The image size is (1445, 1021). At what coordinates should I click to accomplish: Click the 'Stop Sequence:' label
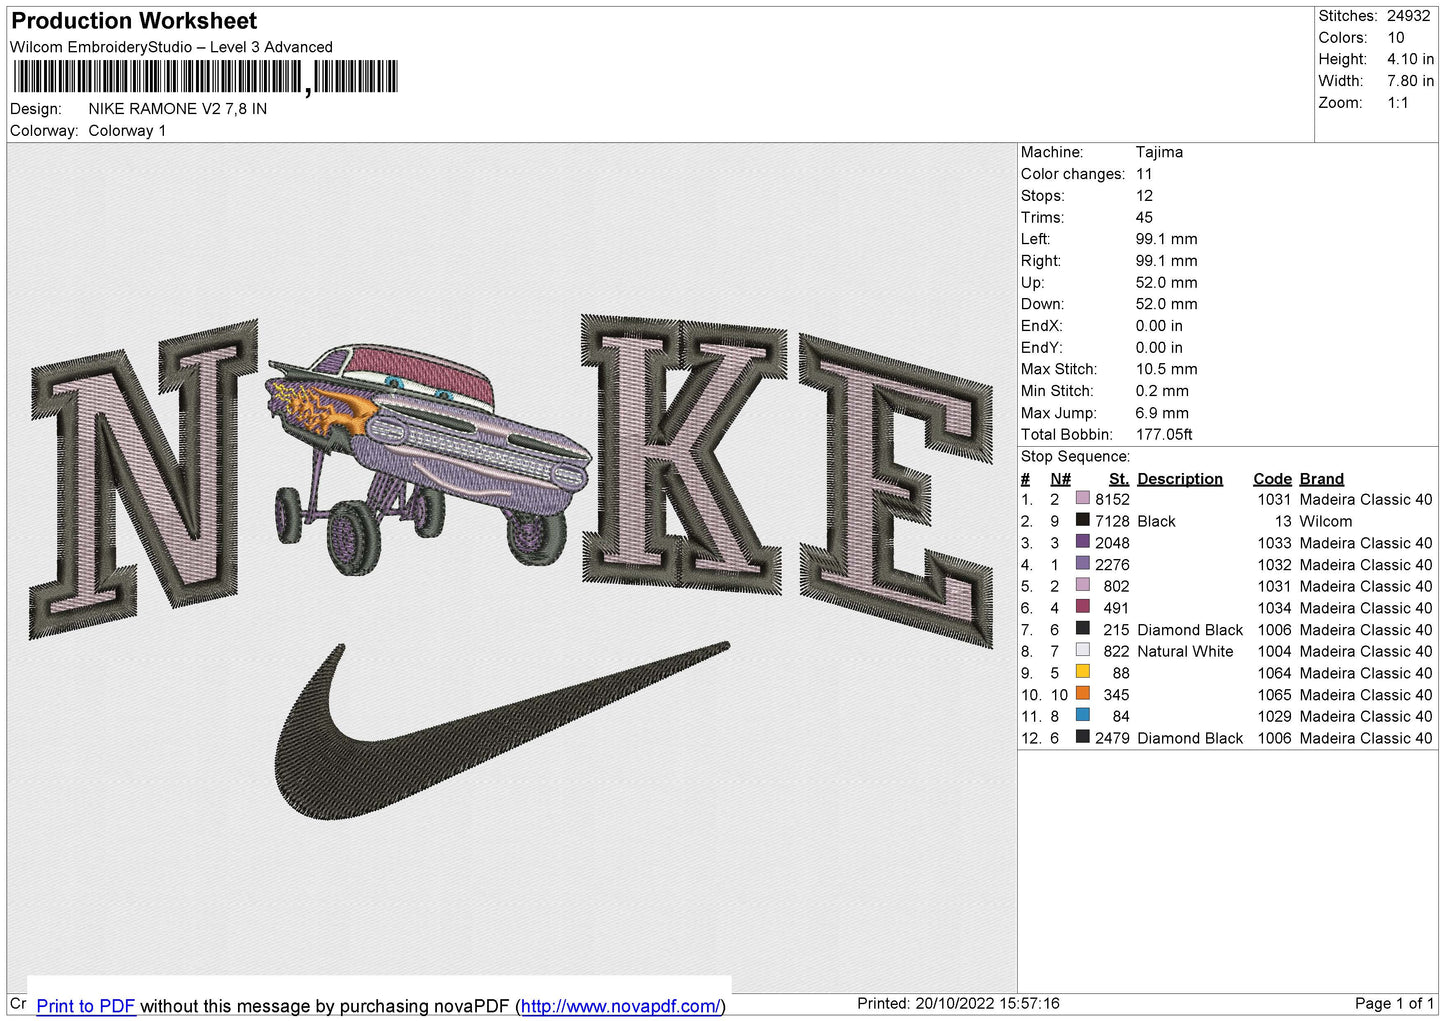[x=1075, y=456]
